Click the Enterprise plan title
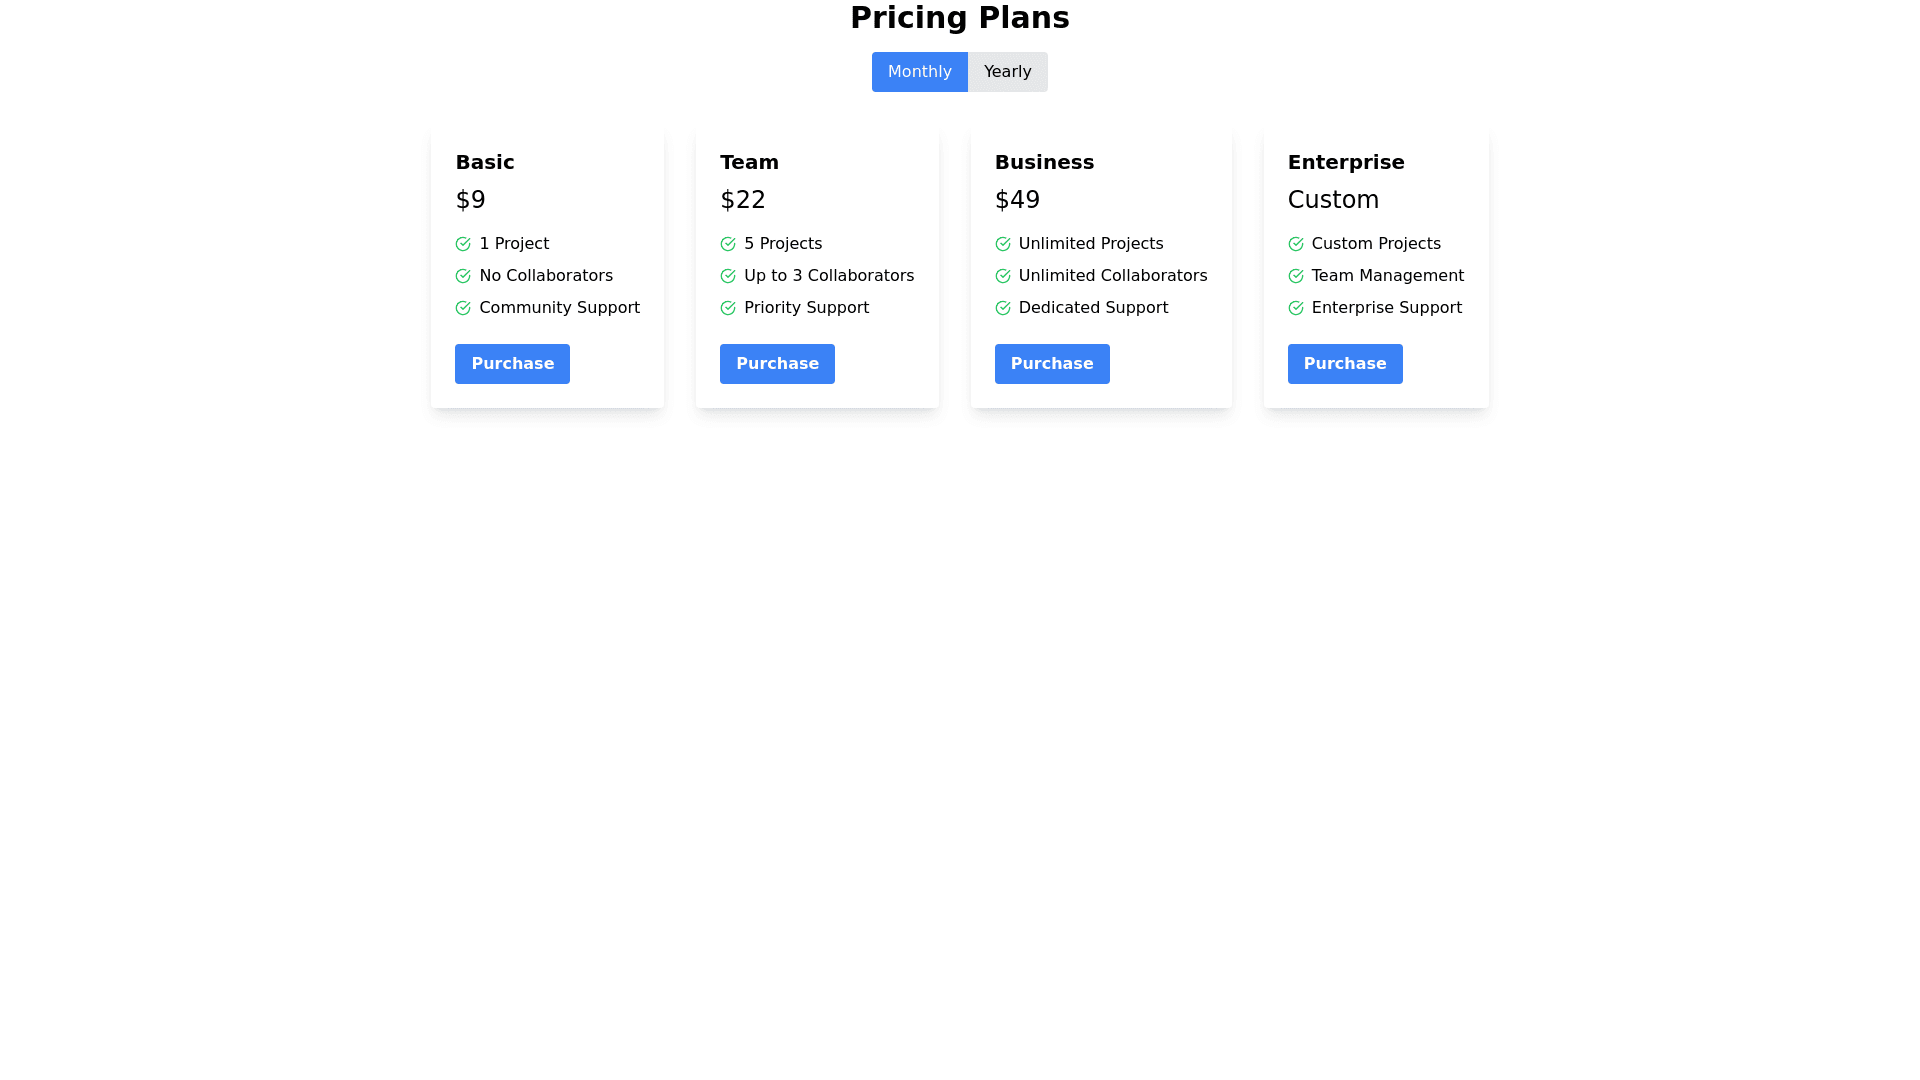Viewport: 1920px width, 1080px height. click(x=1345, y=162)
